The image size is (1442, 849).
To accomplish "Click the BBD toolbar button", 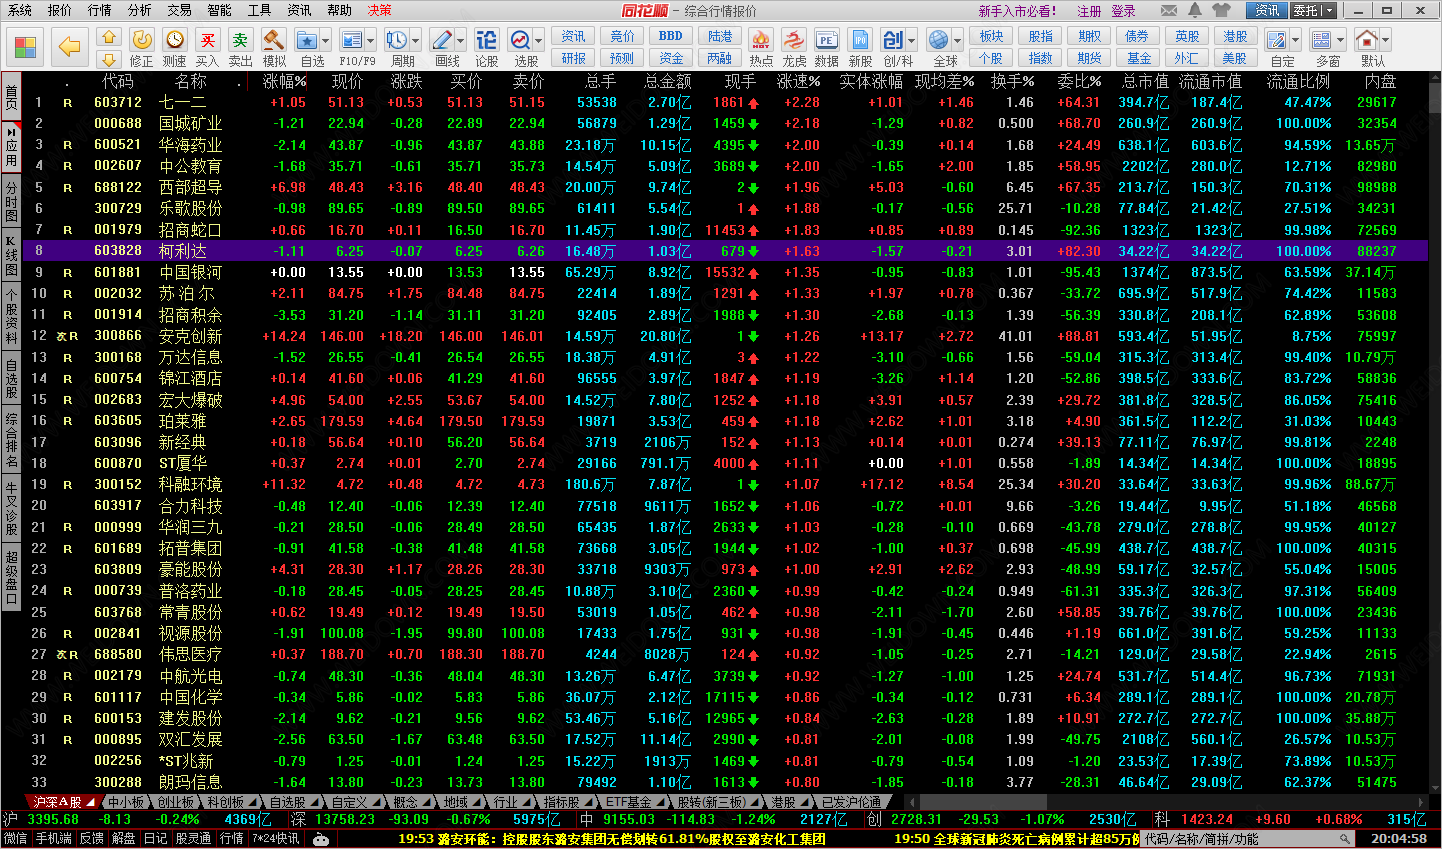I will coord(671,36).
